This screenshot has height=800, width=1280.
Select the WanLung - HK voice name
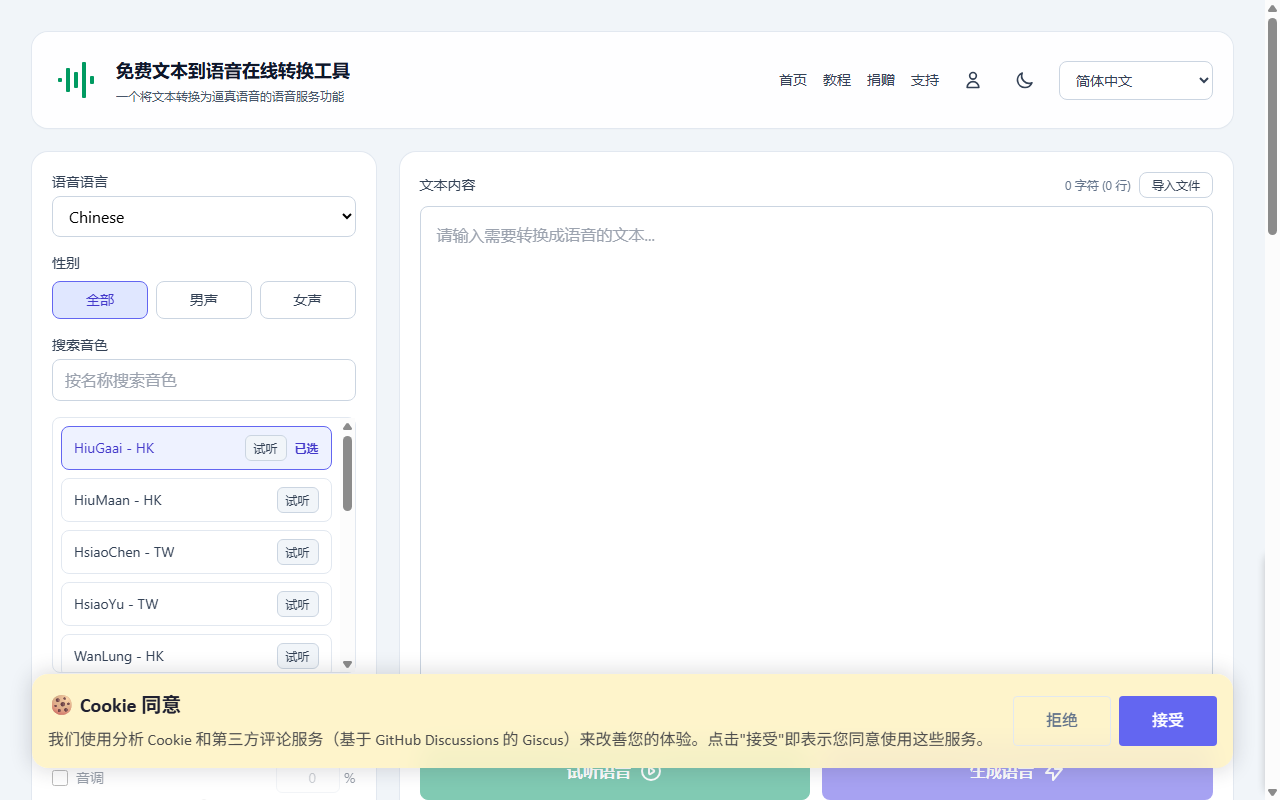pos(119,656)
